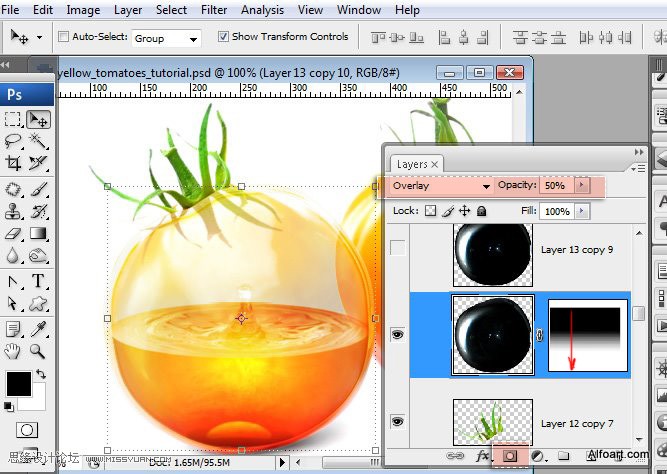667x474 pixels.
Task: Click the Add Layer Mask icon
Action: pyautogui.click(x=508, y=456)
